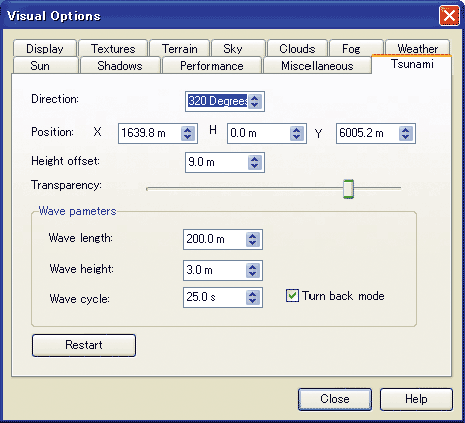Click into the Wave length value field
The height and width of the screenshot is (423, 465).
215,239
